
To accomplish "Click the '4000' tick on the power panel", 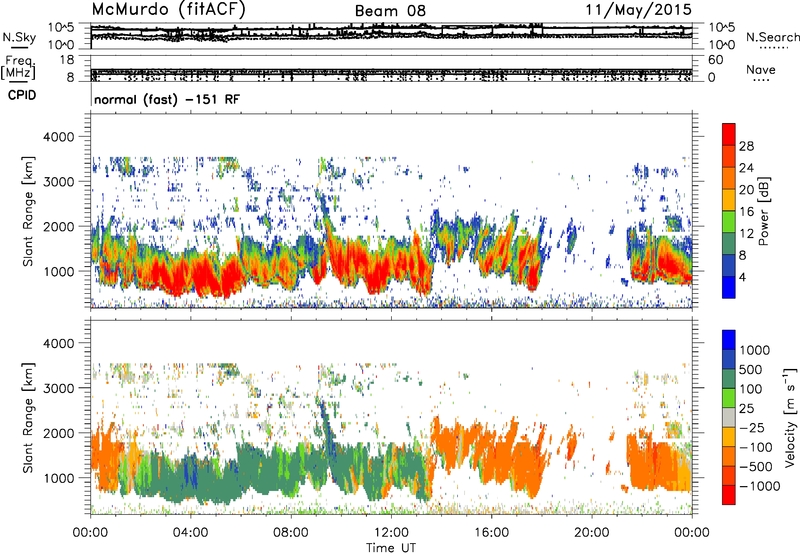I will (x=59, y=137).
